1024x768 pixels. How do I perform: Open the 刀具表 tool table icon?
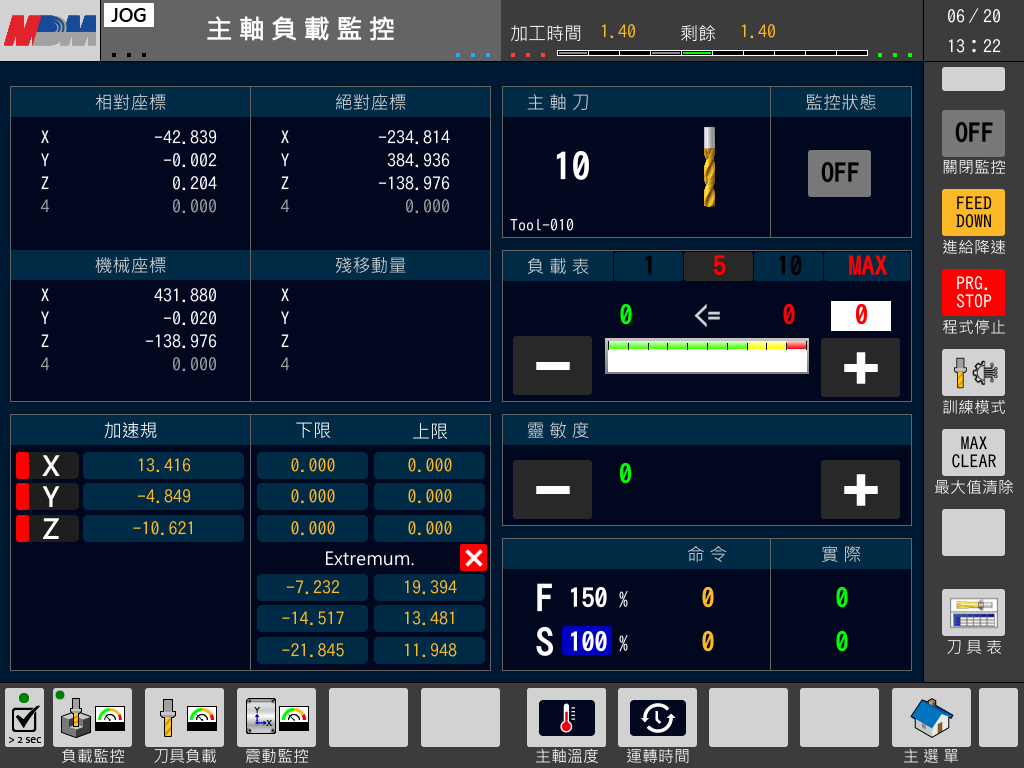[973, 612]
